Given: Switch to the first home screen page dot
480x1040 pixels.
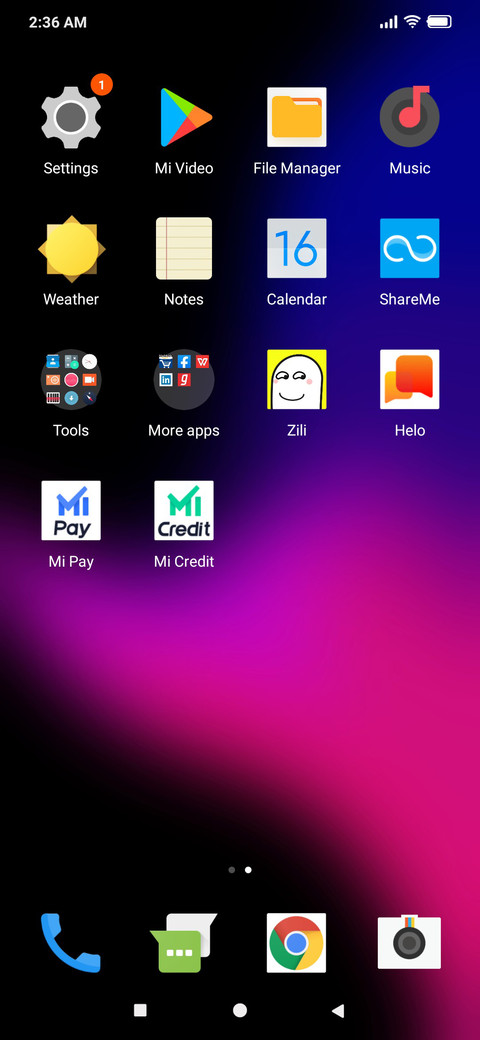Looking at the screenshot, I should click(231, 870).
